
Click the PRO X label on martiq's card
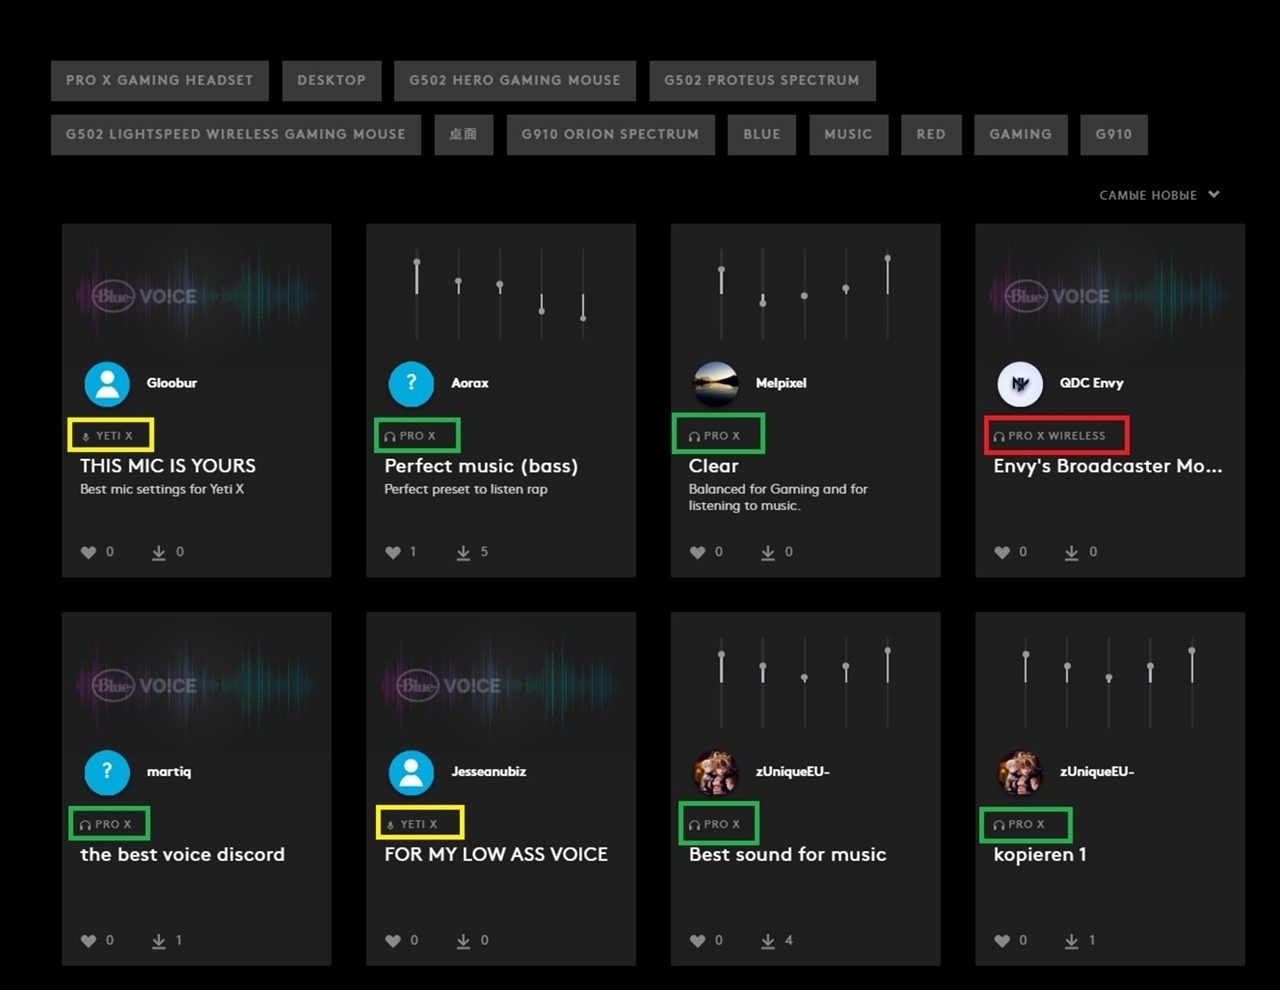click(106, 825)
